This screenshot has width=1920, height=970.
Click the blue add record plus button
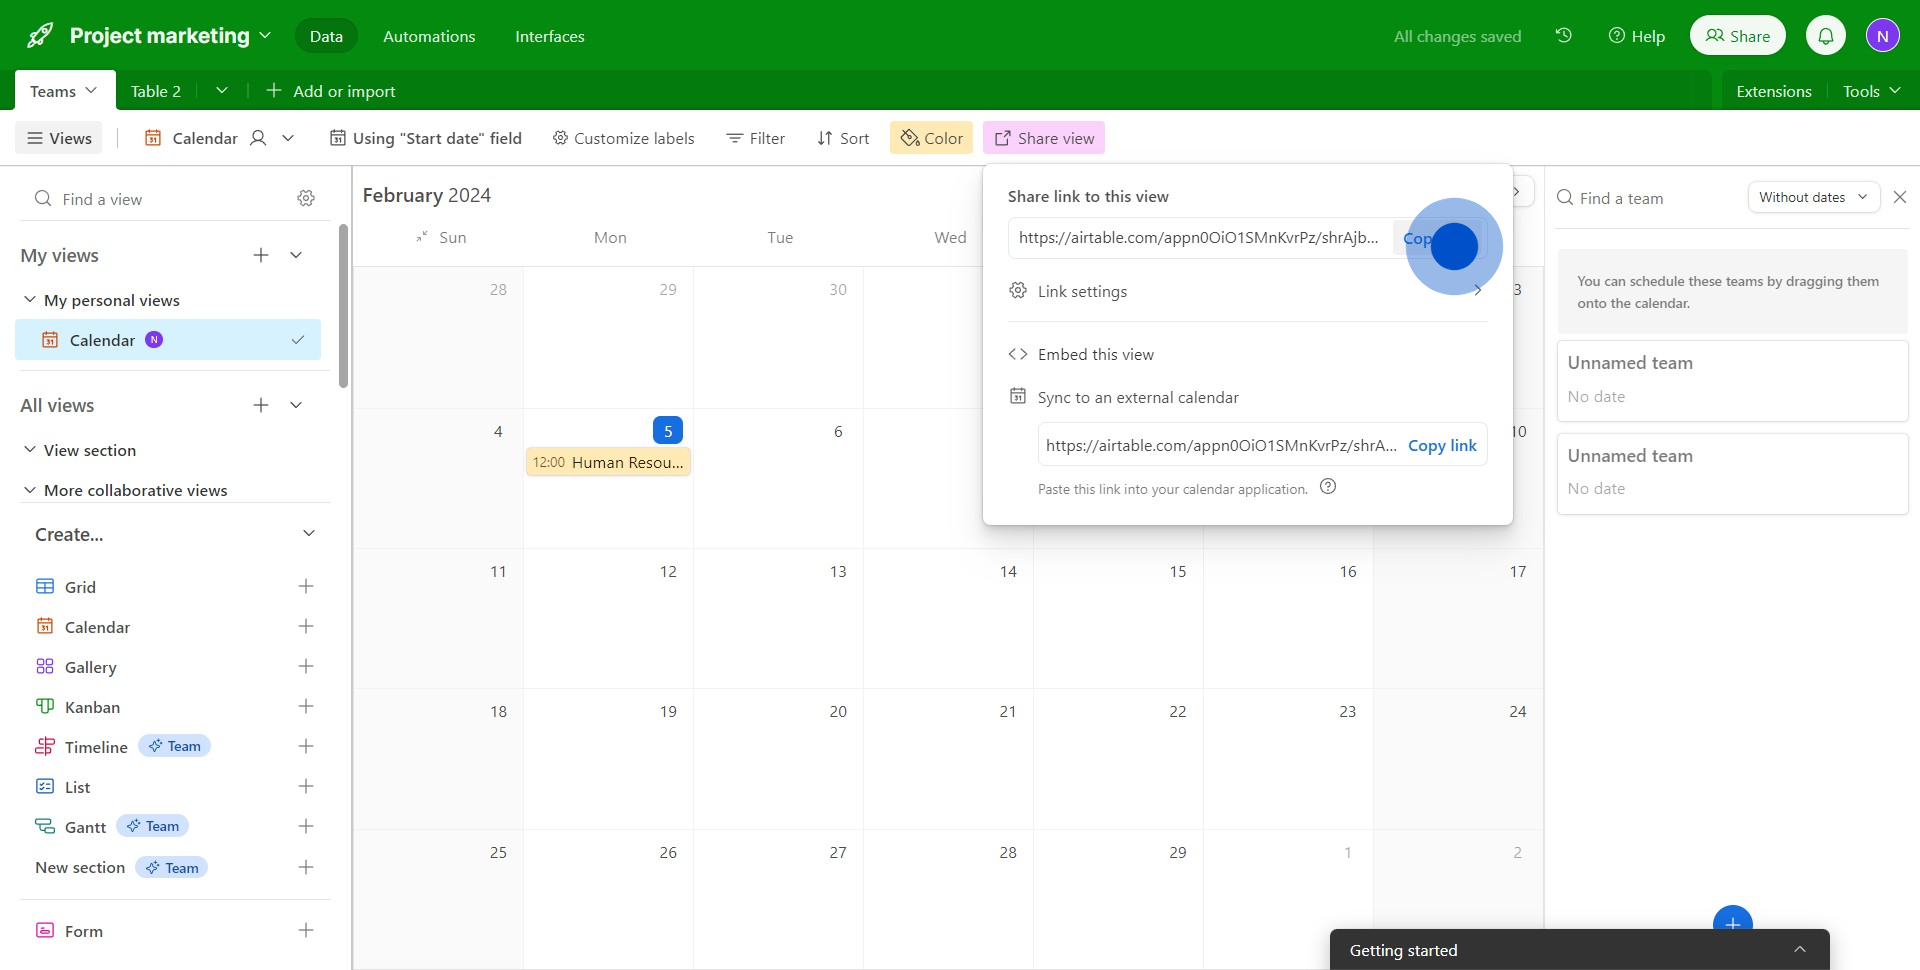1733,924
